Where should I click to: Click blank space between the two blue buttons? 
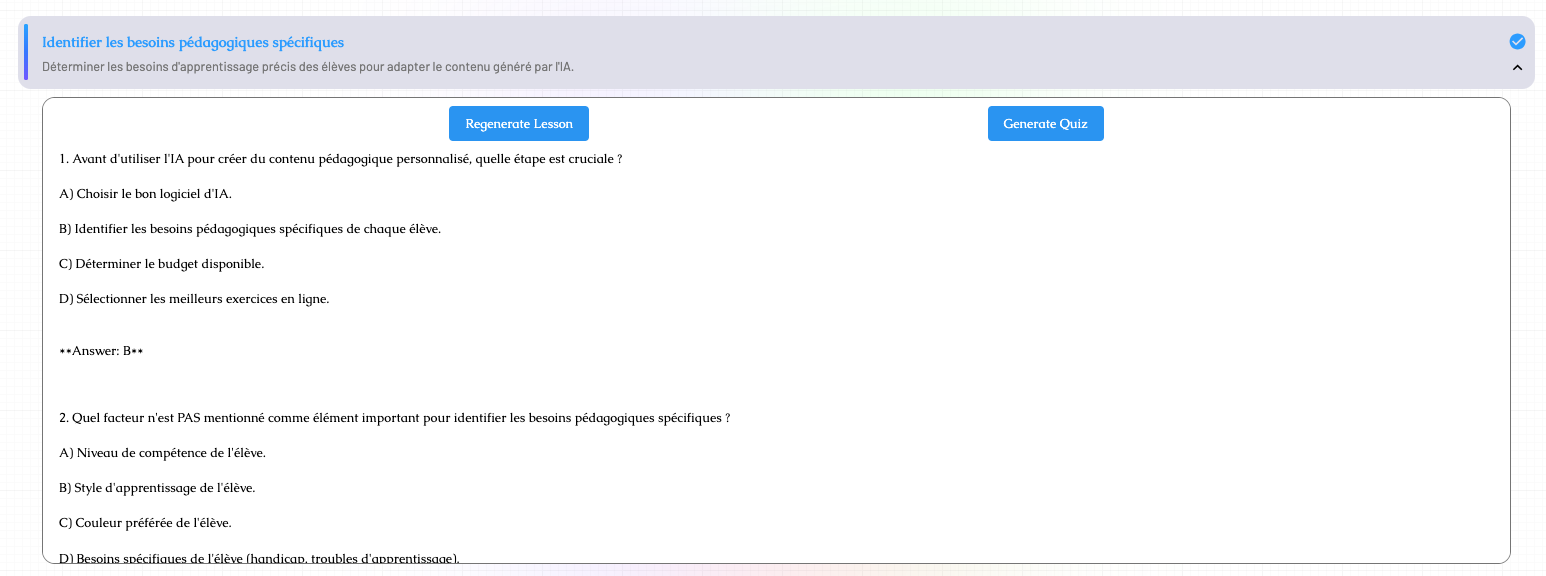[x=788, y=124]
